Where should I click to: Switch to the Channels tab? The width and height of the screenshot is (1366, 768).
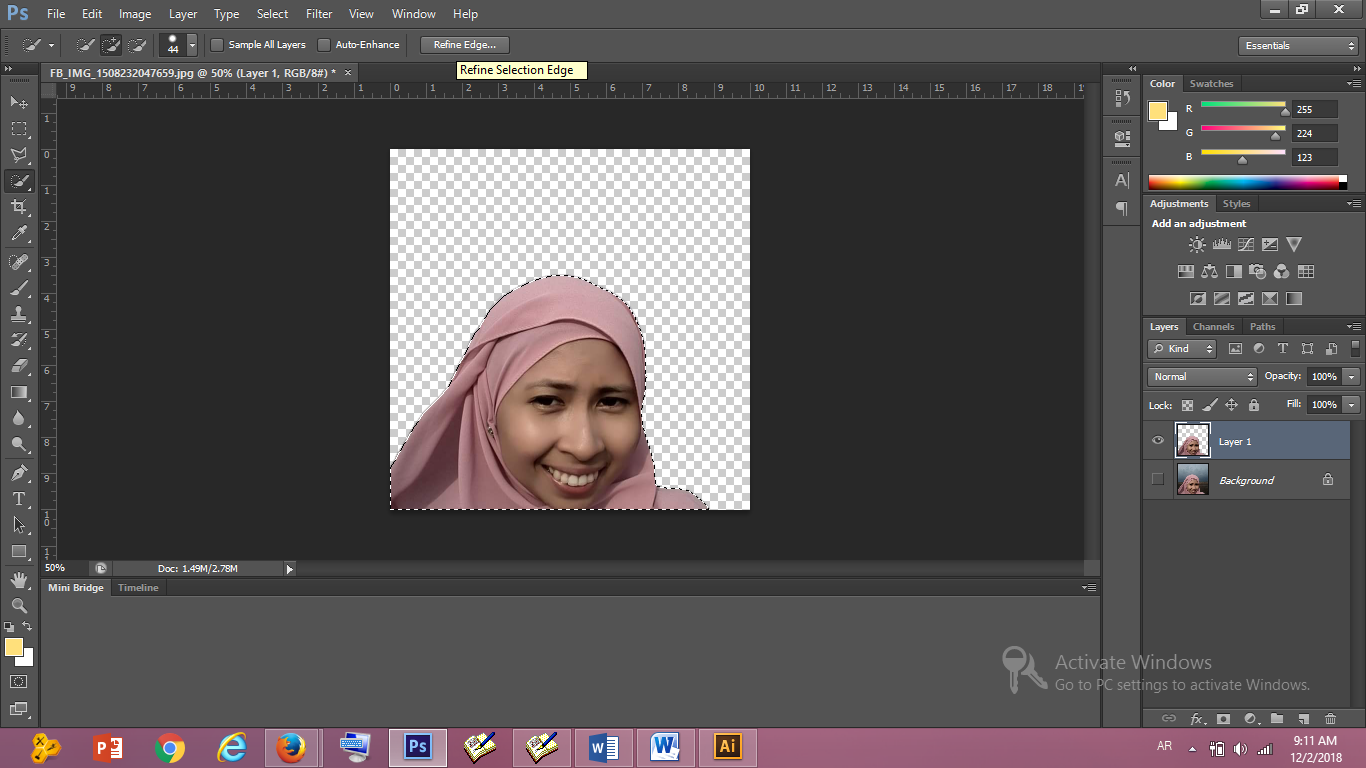coord(1213,326)
